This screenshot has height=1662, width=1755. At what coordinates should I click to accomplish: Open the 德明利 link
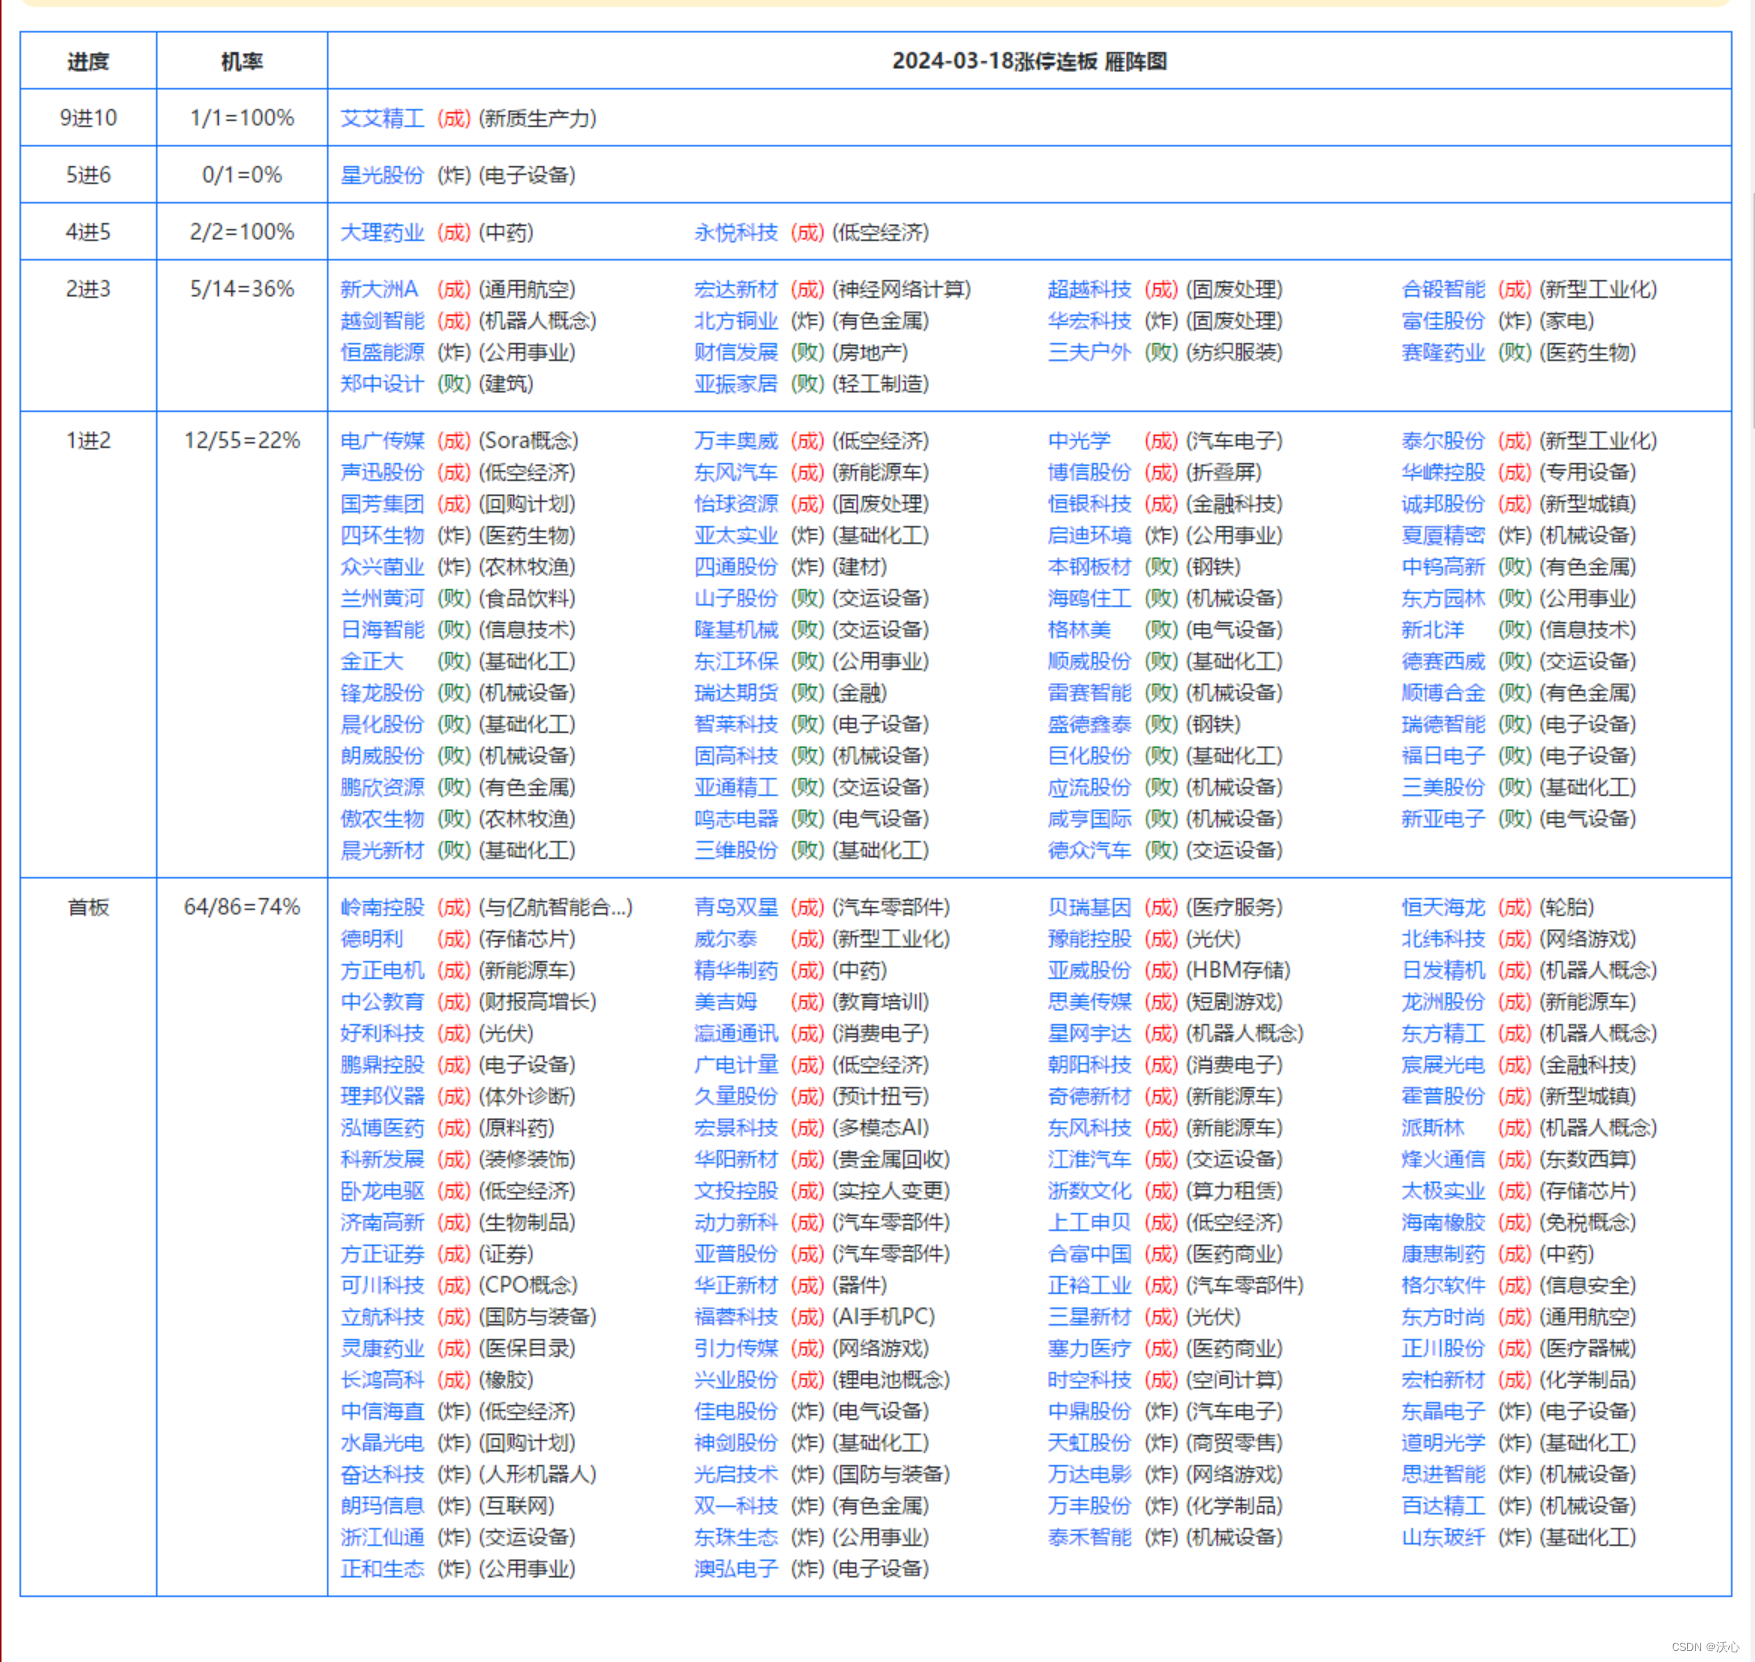[372, 939]
